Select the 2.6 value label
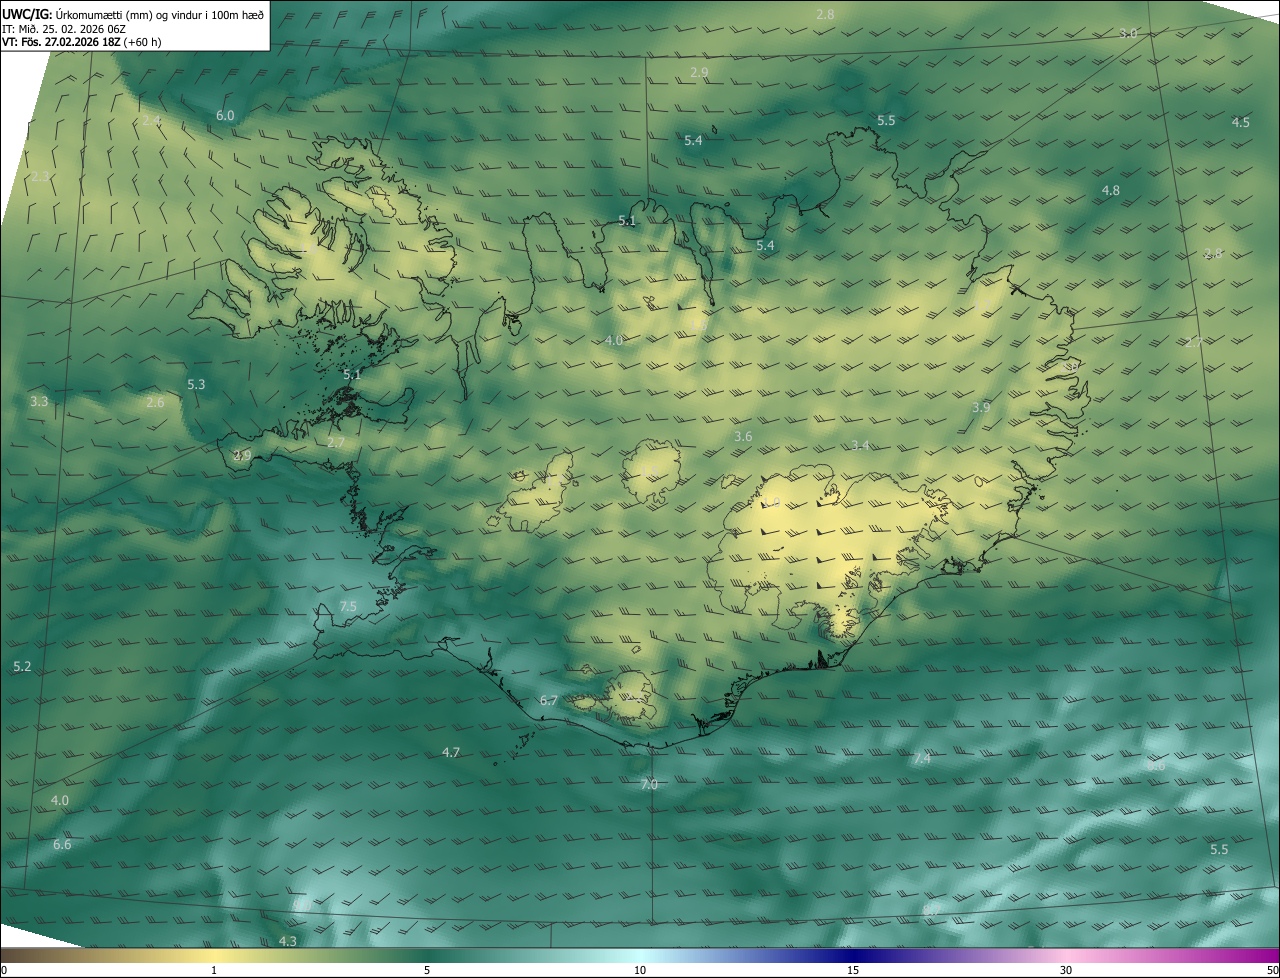Viewport: 1280px width, 978px height. pyautogui.click(x=155, y=403)
